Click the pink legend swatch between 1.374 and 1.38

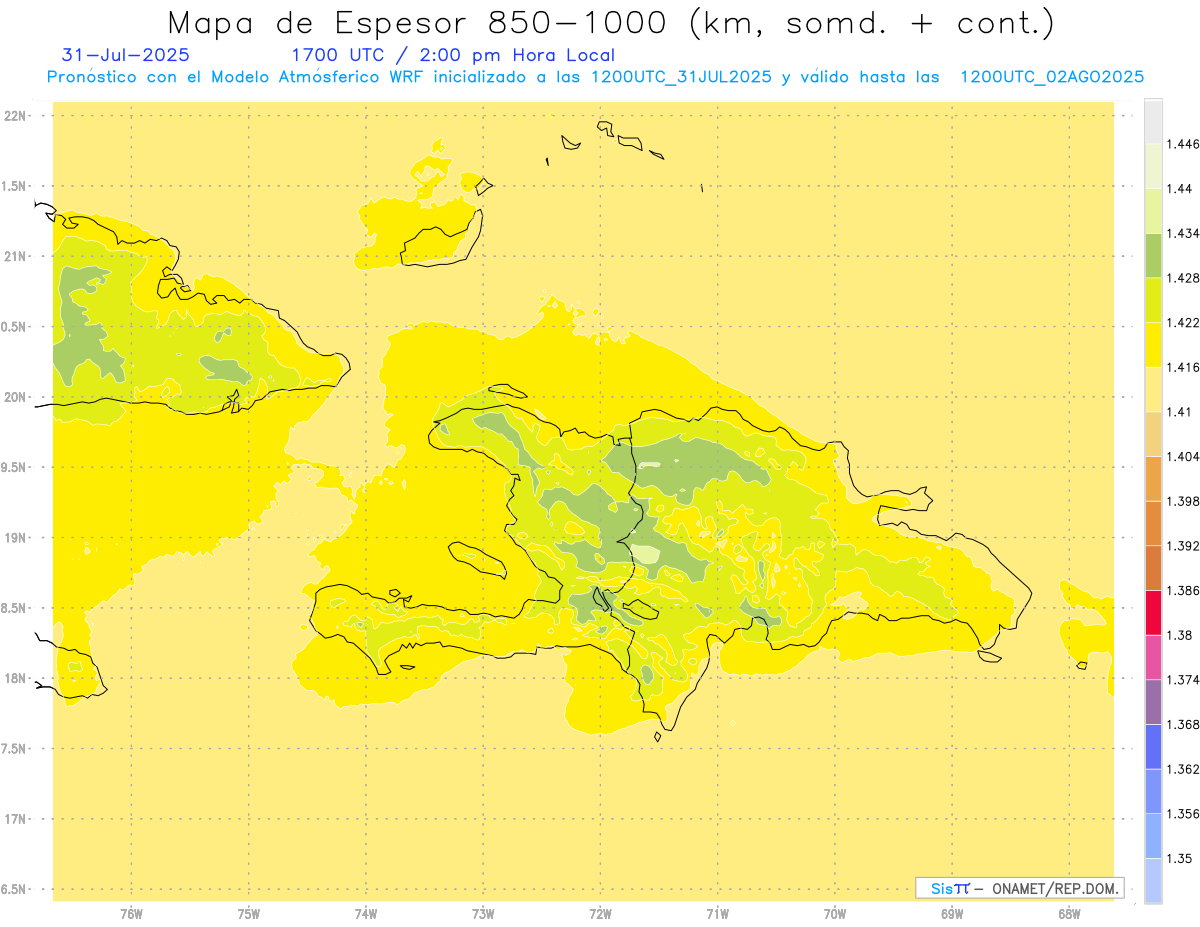coord(1153,656)
